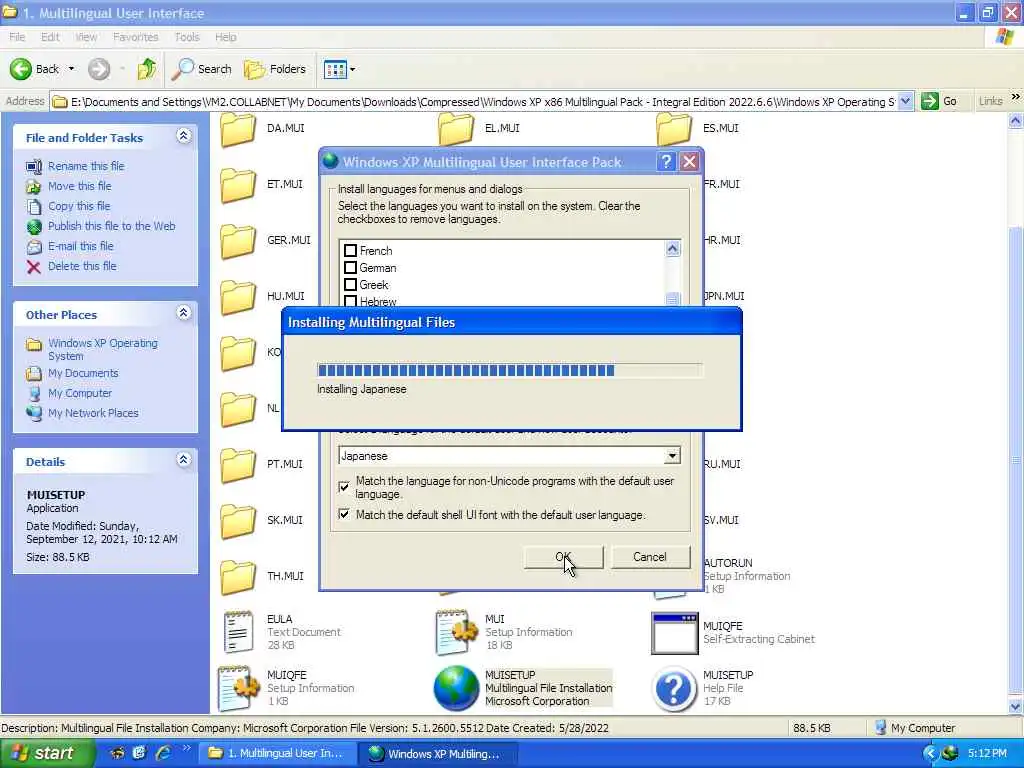Open My Documents in Other Places
Viewport: 1024px width, 768px height.
[83, 373]
